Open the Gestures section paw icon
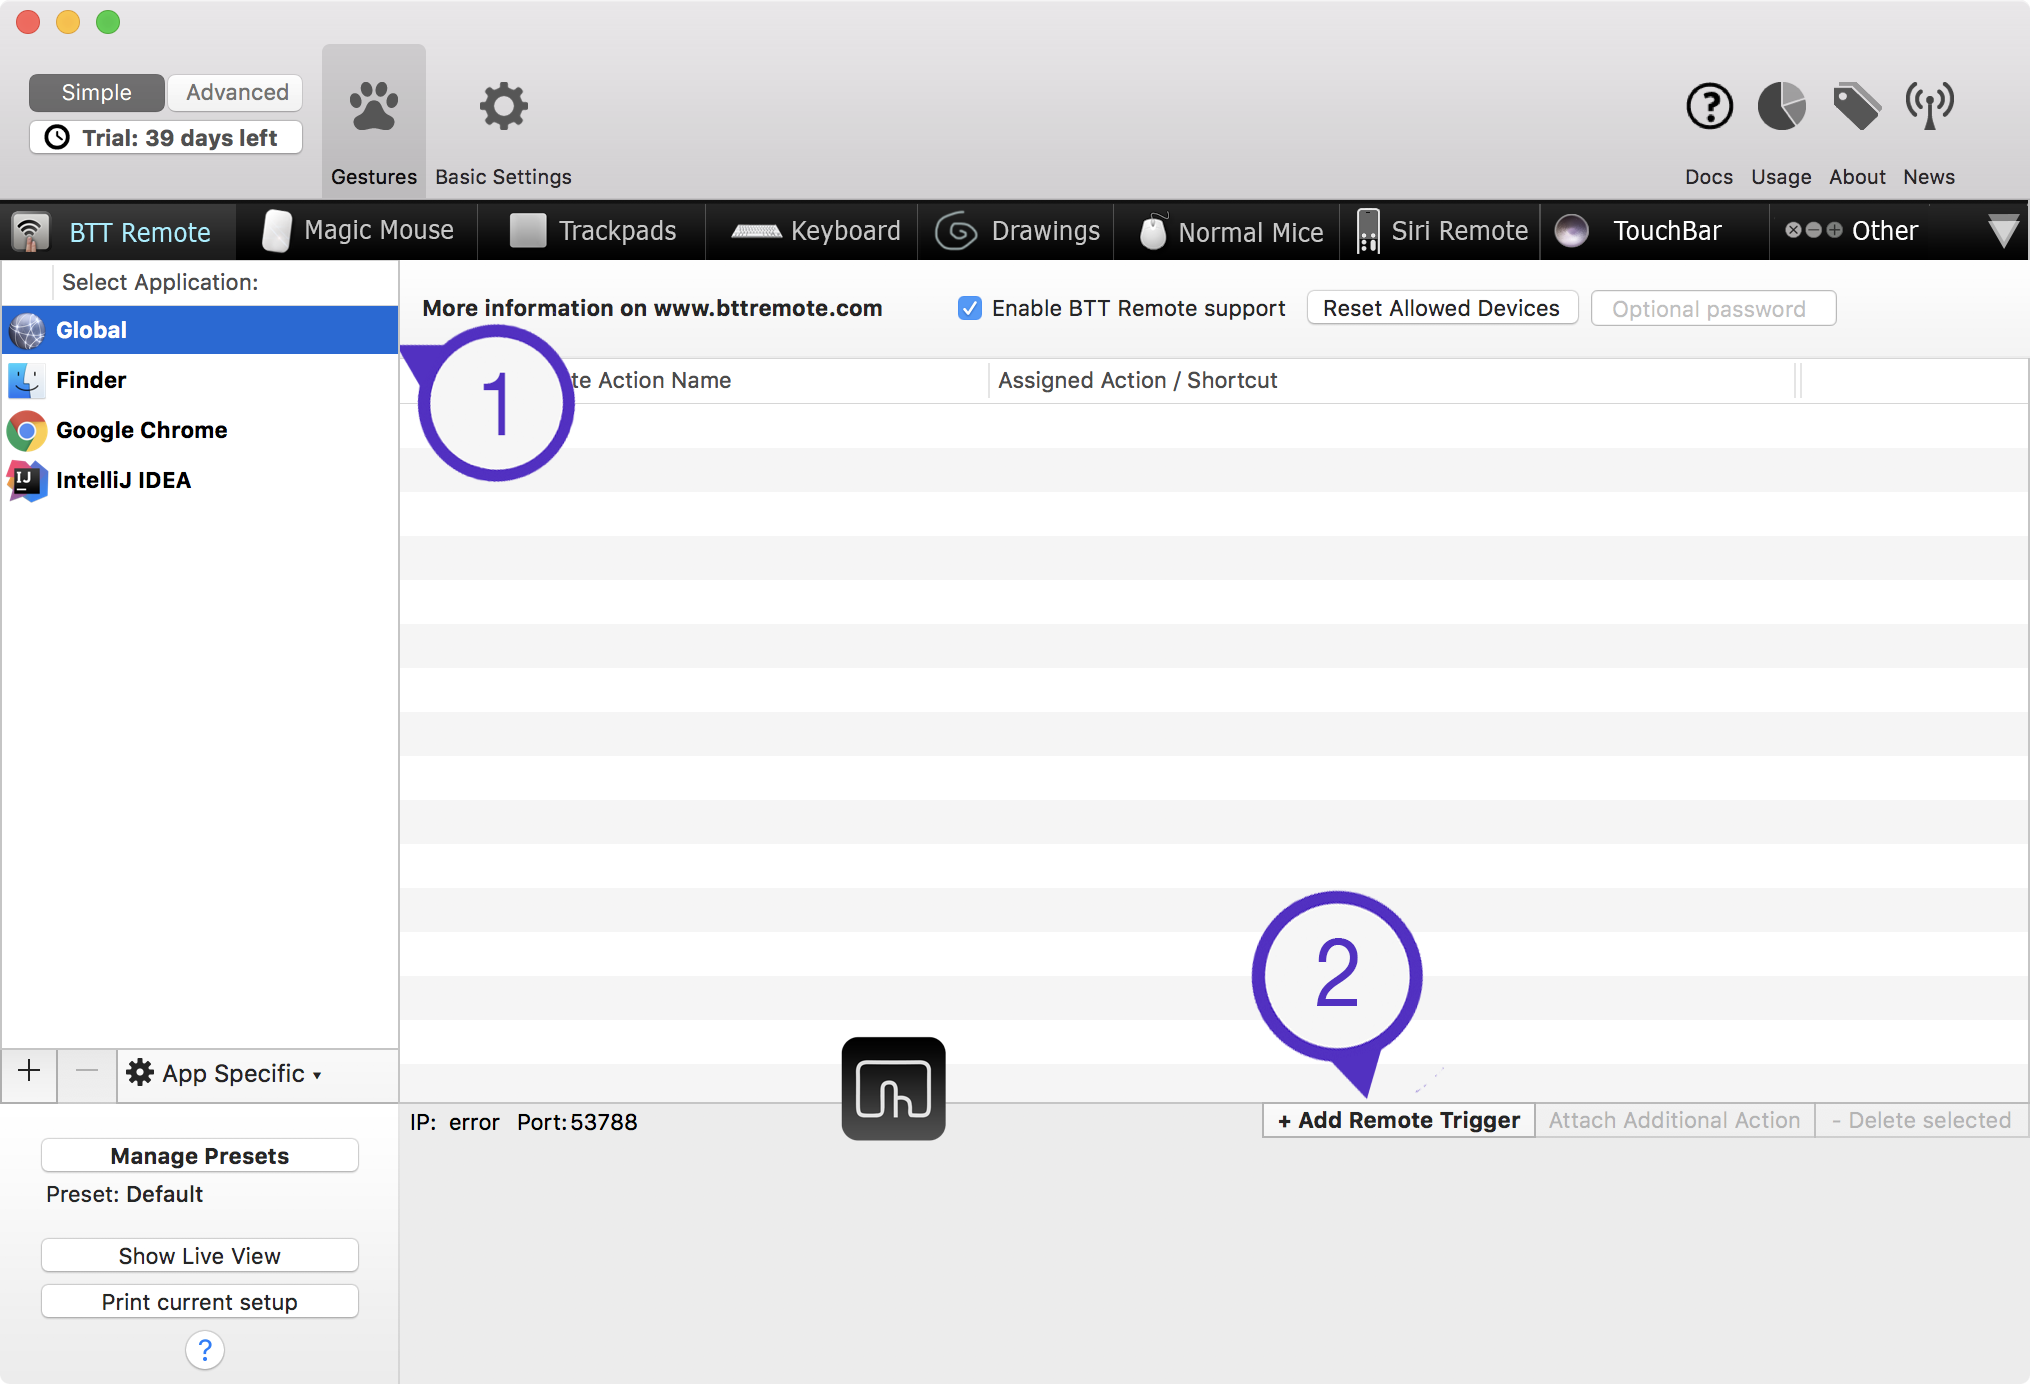Screen dimensions: 2030x1384 click(374, 106)
